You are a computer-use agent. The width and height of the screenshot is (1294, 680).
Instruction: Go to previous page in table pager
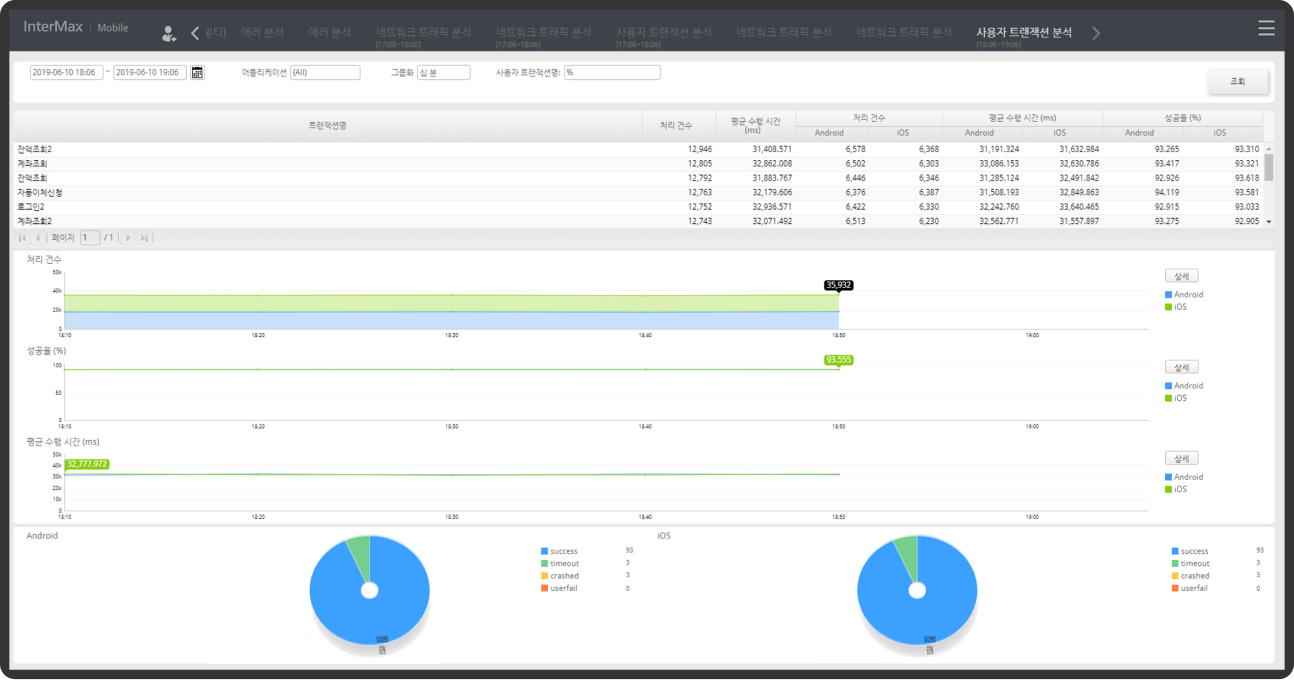38,238
